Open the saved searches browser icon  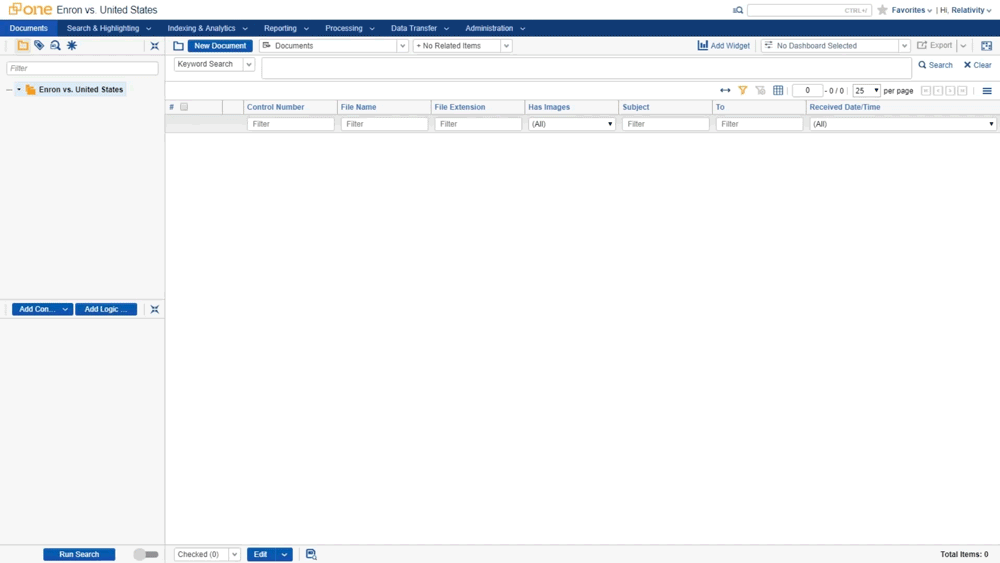point(55,46)
